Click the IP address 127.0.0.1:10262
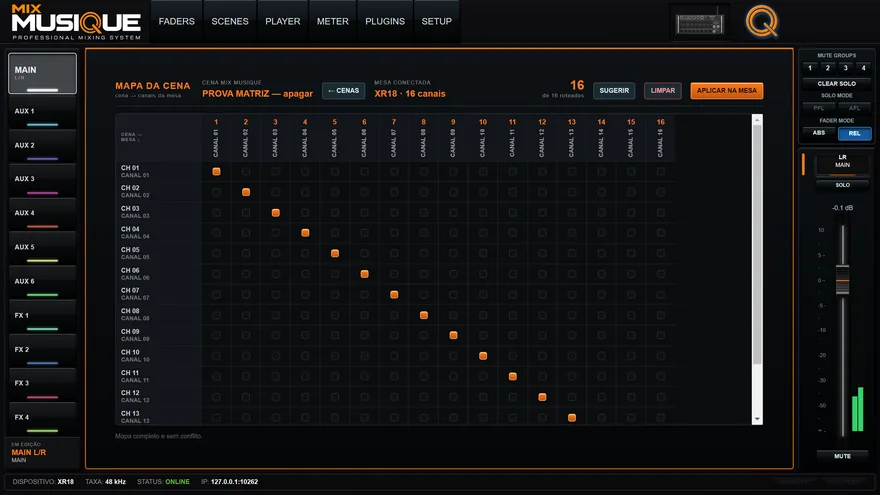 coord(235,482)
